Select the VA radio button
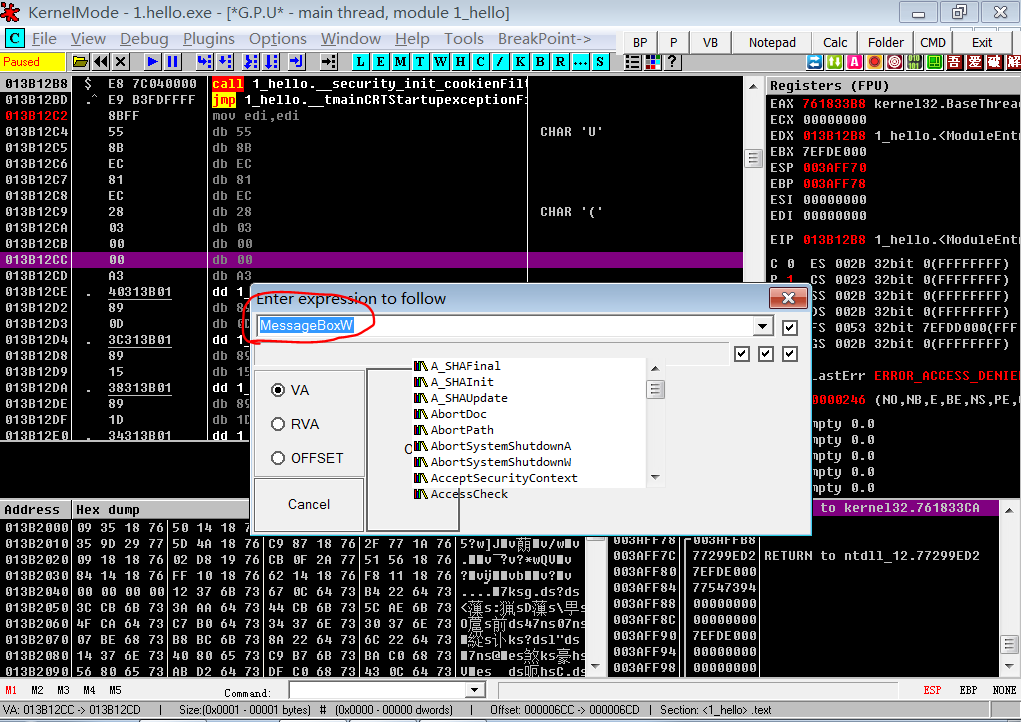 pyautogui.click(x=278, y=390)
